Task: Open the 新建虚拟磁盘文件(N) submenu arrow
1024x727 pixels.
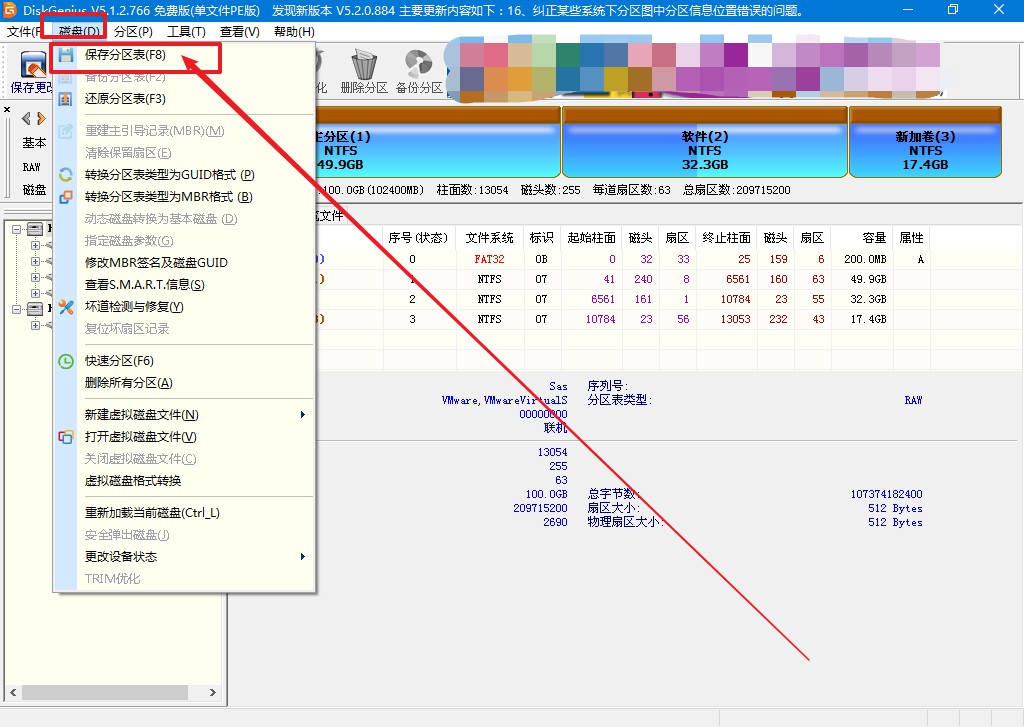Action: (302, 415)
